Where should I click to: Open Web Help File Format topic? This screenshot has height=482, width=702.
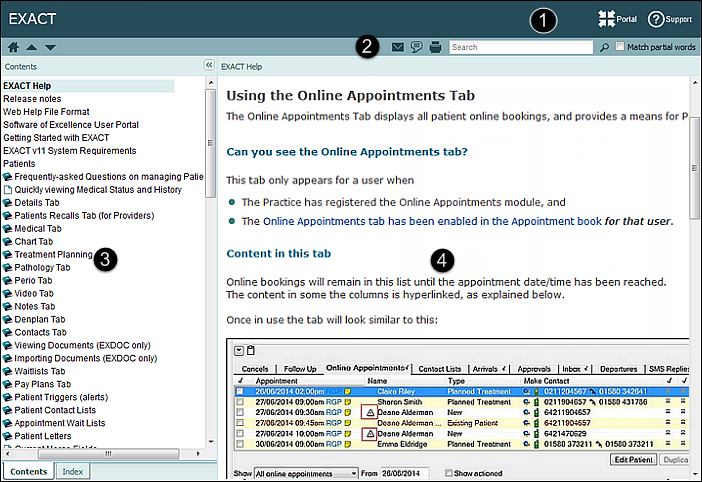(x=46, y=112)
